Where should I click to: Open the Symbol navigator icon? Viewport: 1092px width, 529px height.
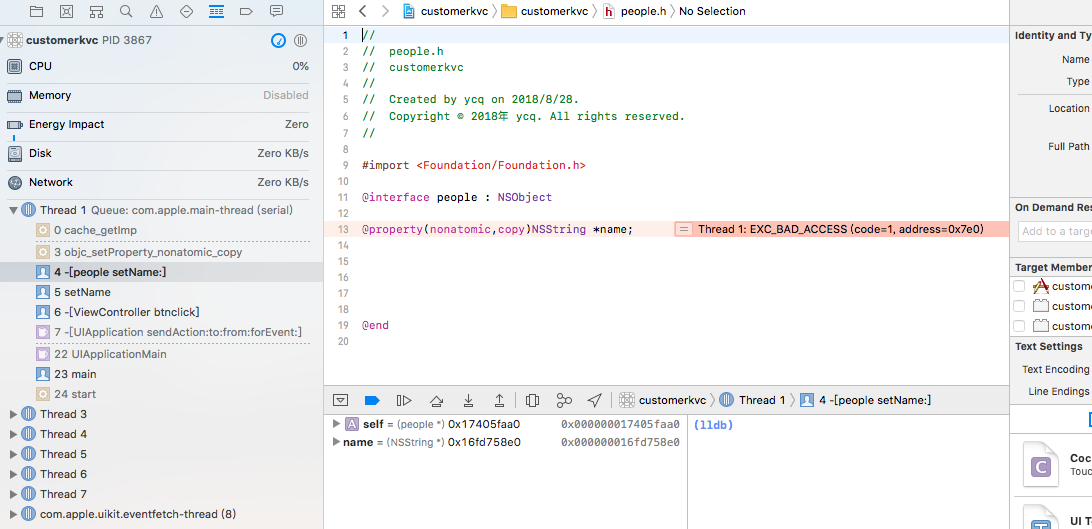(96, 11)
